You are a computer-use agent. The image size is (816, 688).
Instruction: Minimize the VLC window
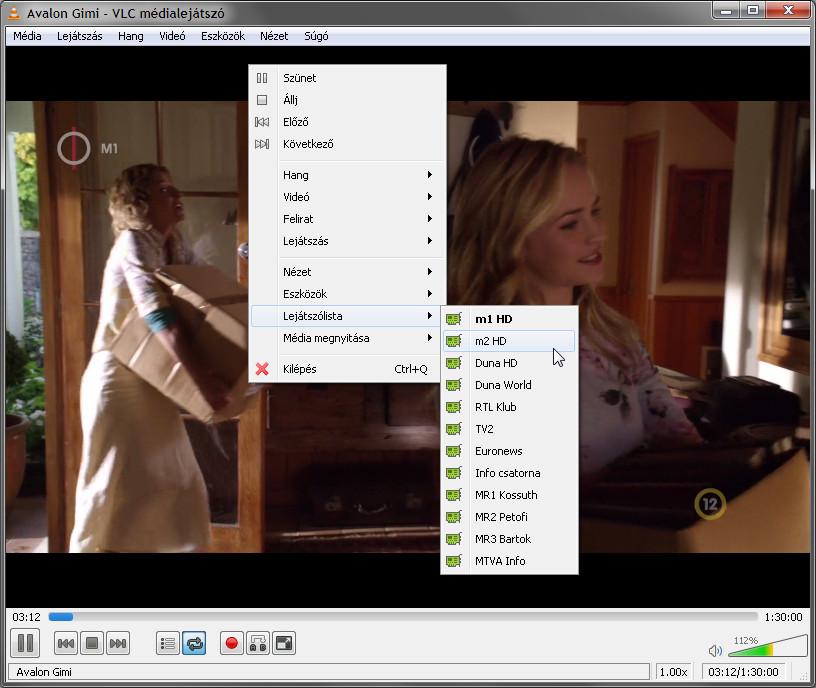(726, 10)
